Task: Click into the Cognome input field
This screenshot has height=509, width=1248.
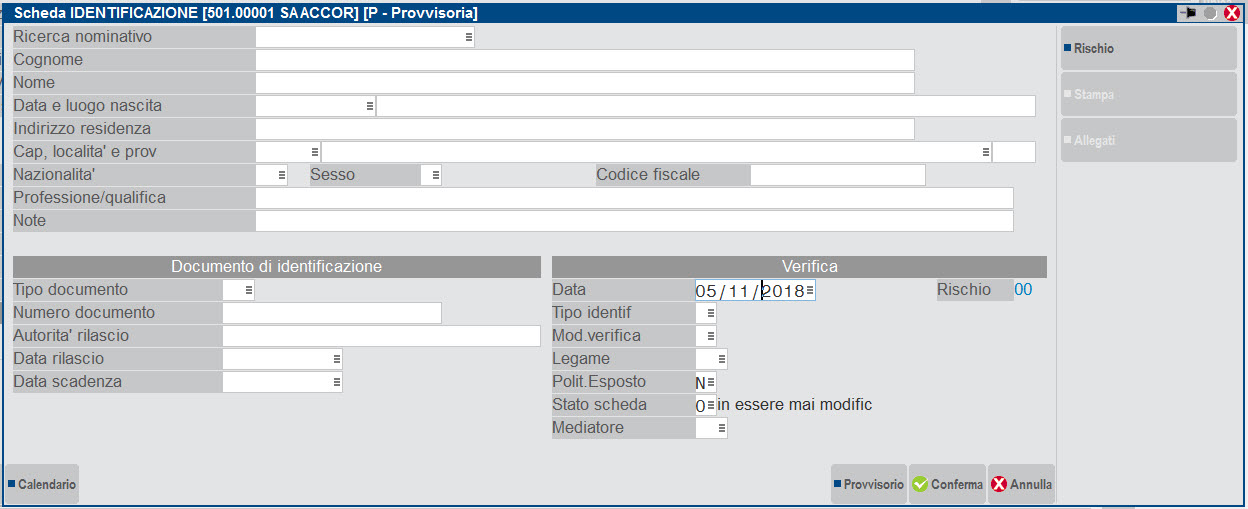Action: pos(584,60)
